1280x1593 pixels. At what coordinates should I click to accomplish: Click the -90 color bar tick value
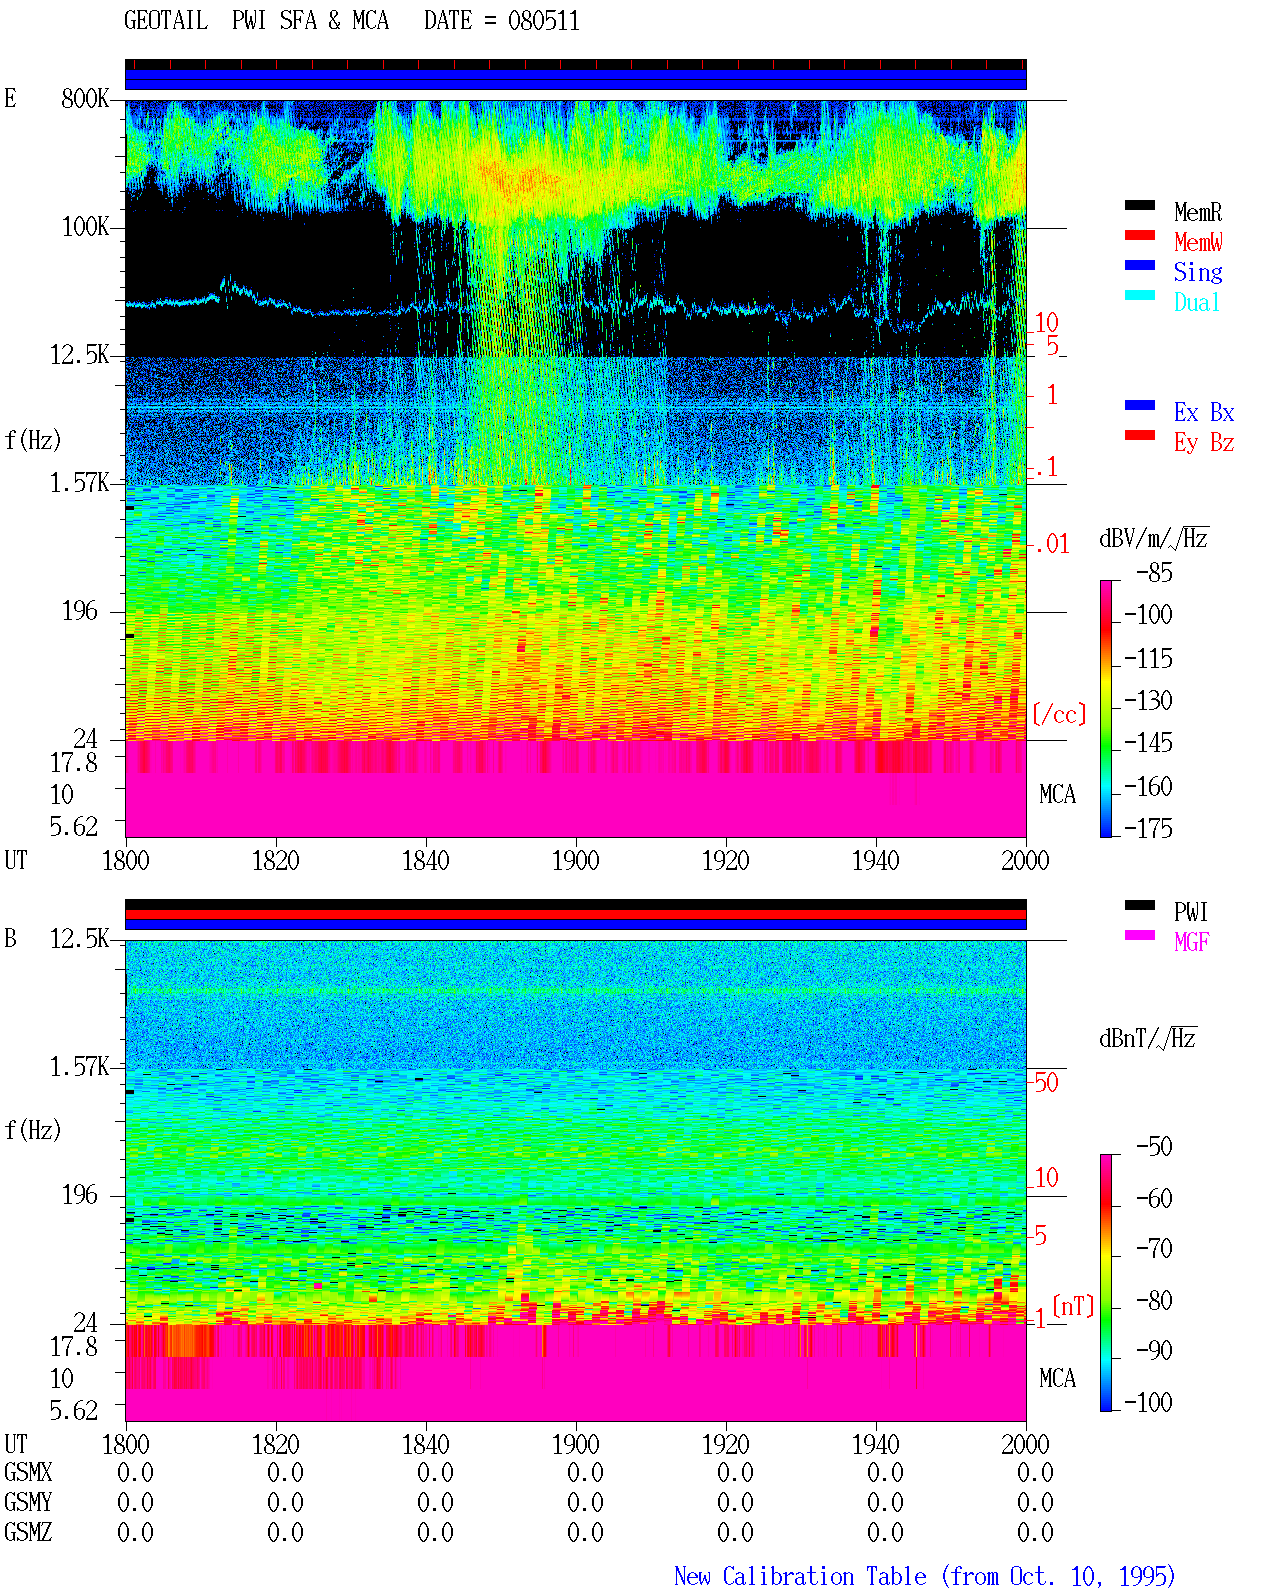point(1154,1350)
